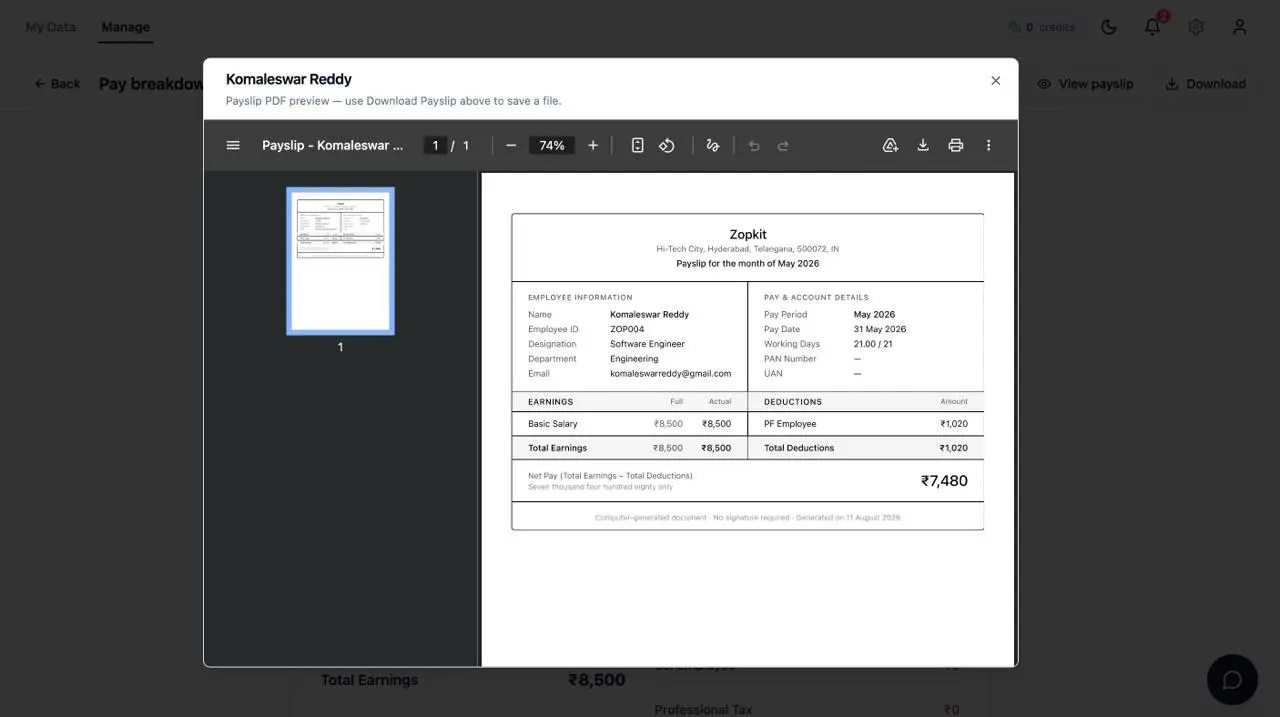Open the PDF viewer sidebar menu icon

click(x=233, y=145)
